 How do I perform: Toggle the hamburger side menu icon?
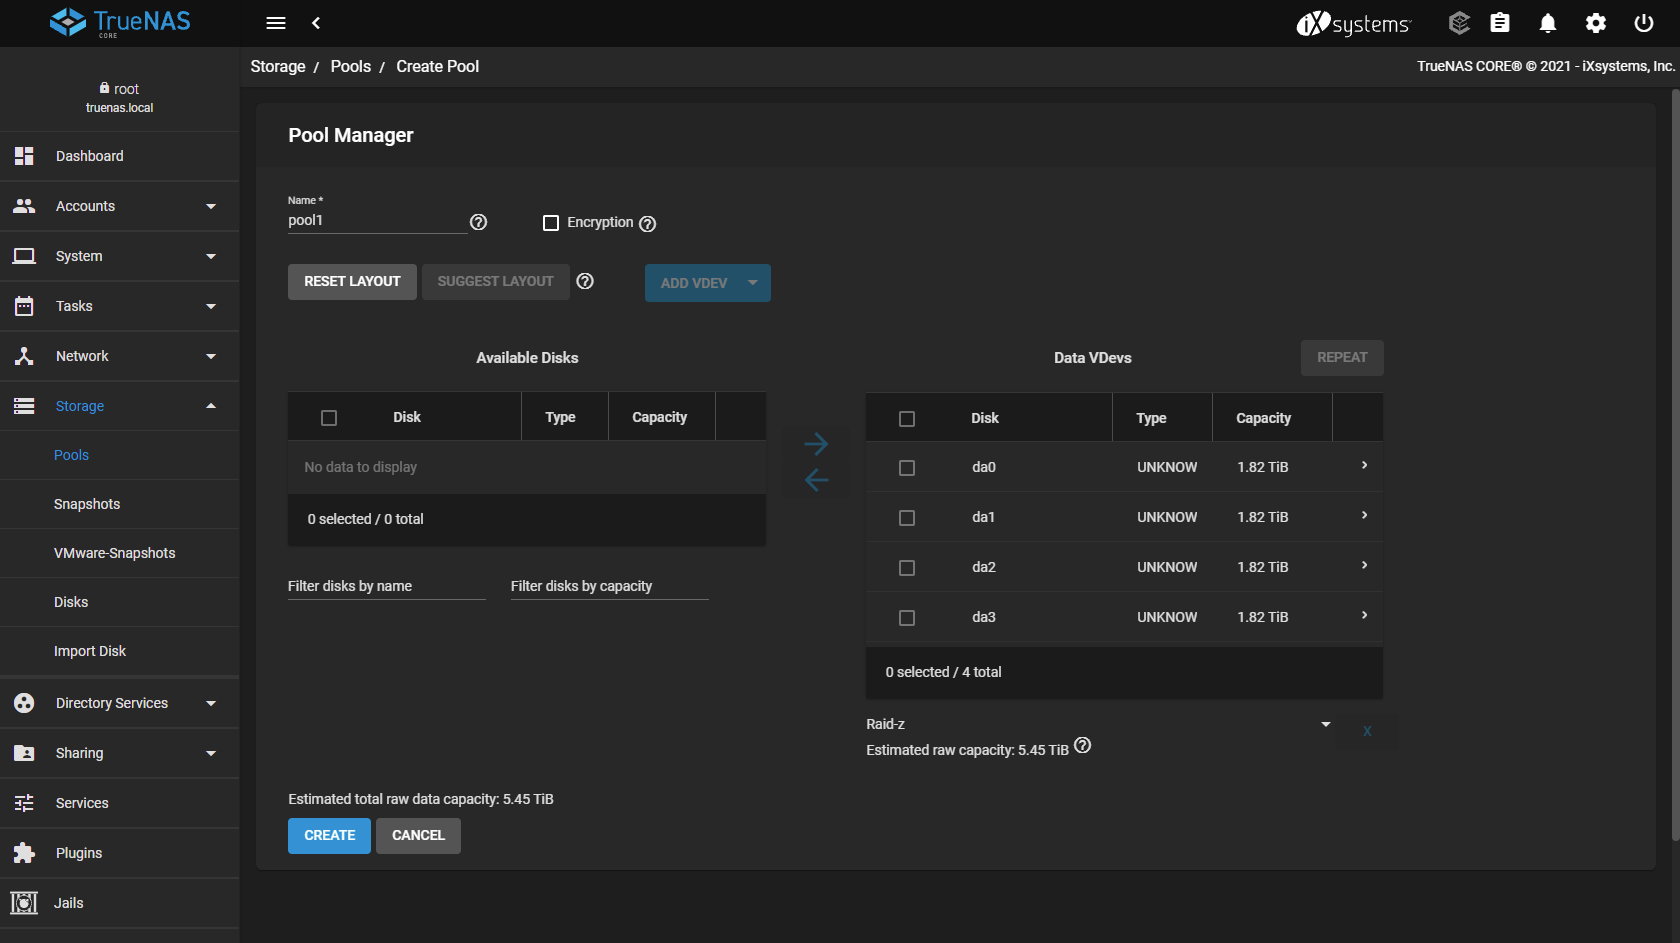[x=276, y=23]
